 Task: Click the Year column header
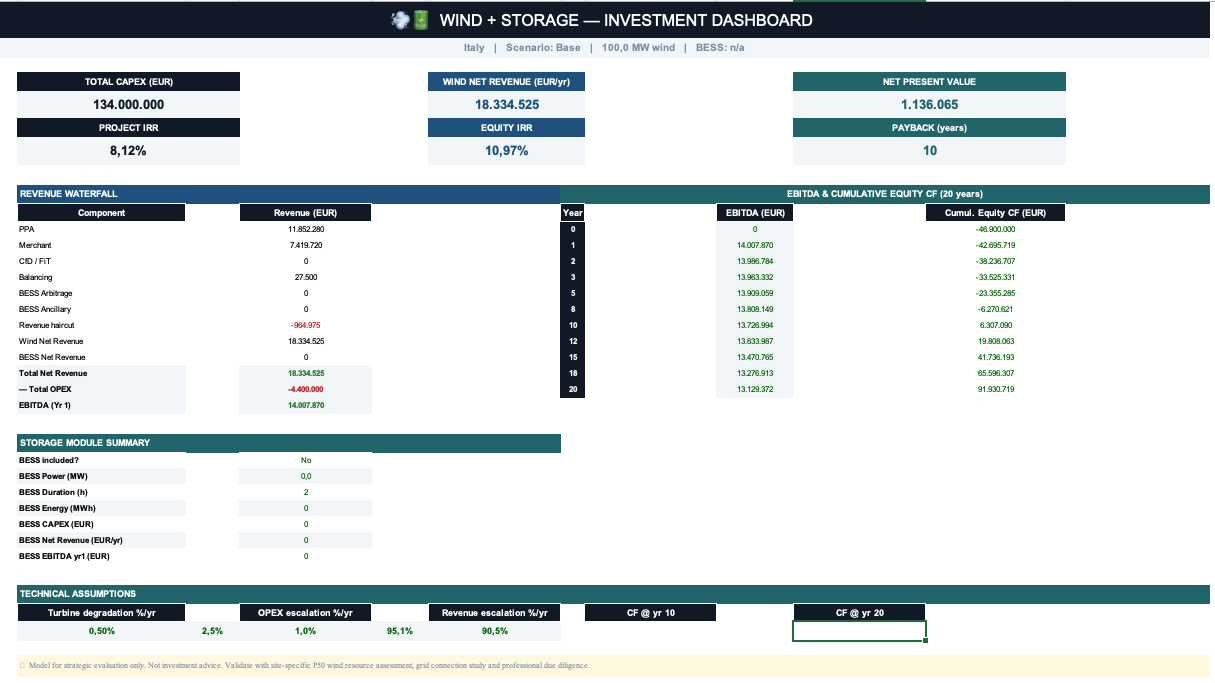tap(573, 213)
